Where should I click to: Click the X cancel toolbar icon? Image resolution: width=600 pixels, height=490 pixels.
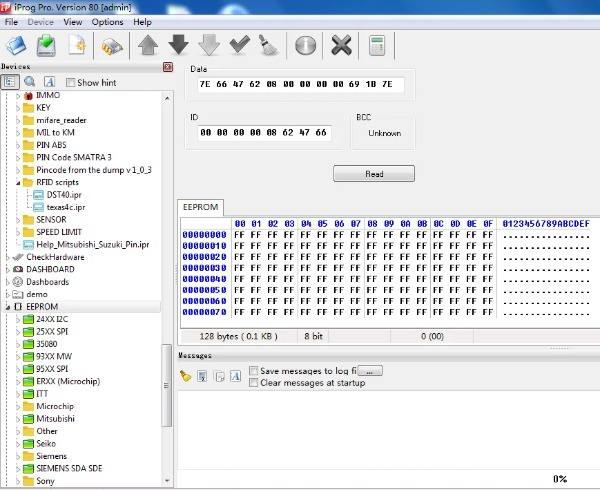coord(341,45)
